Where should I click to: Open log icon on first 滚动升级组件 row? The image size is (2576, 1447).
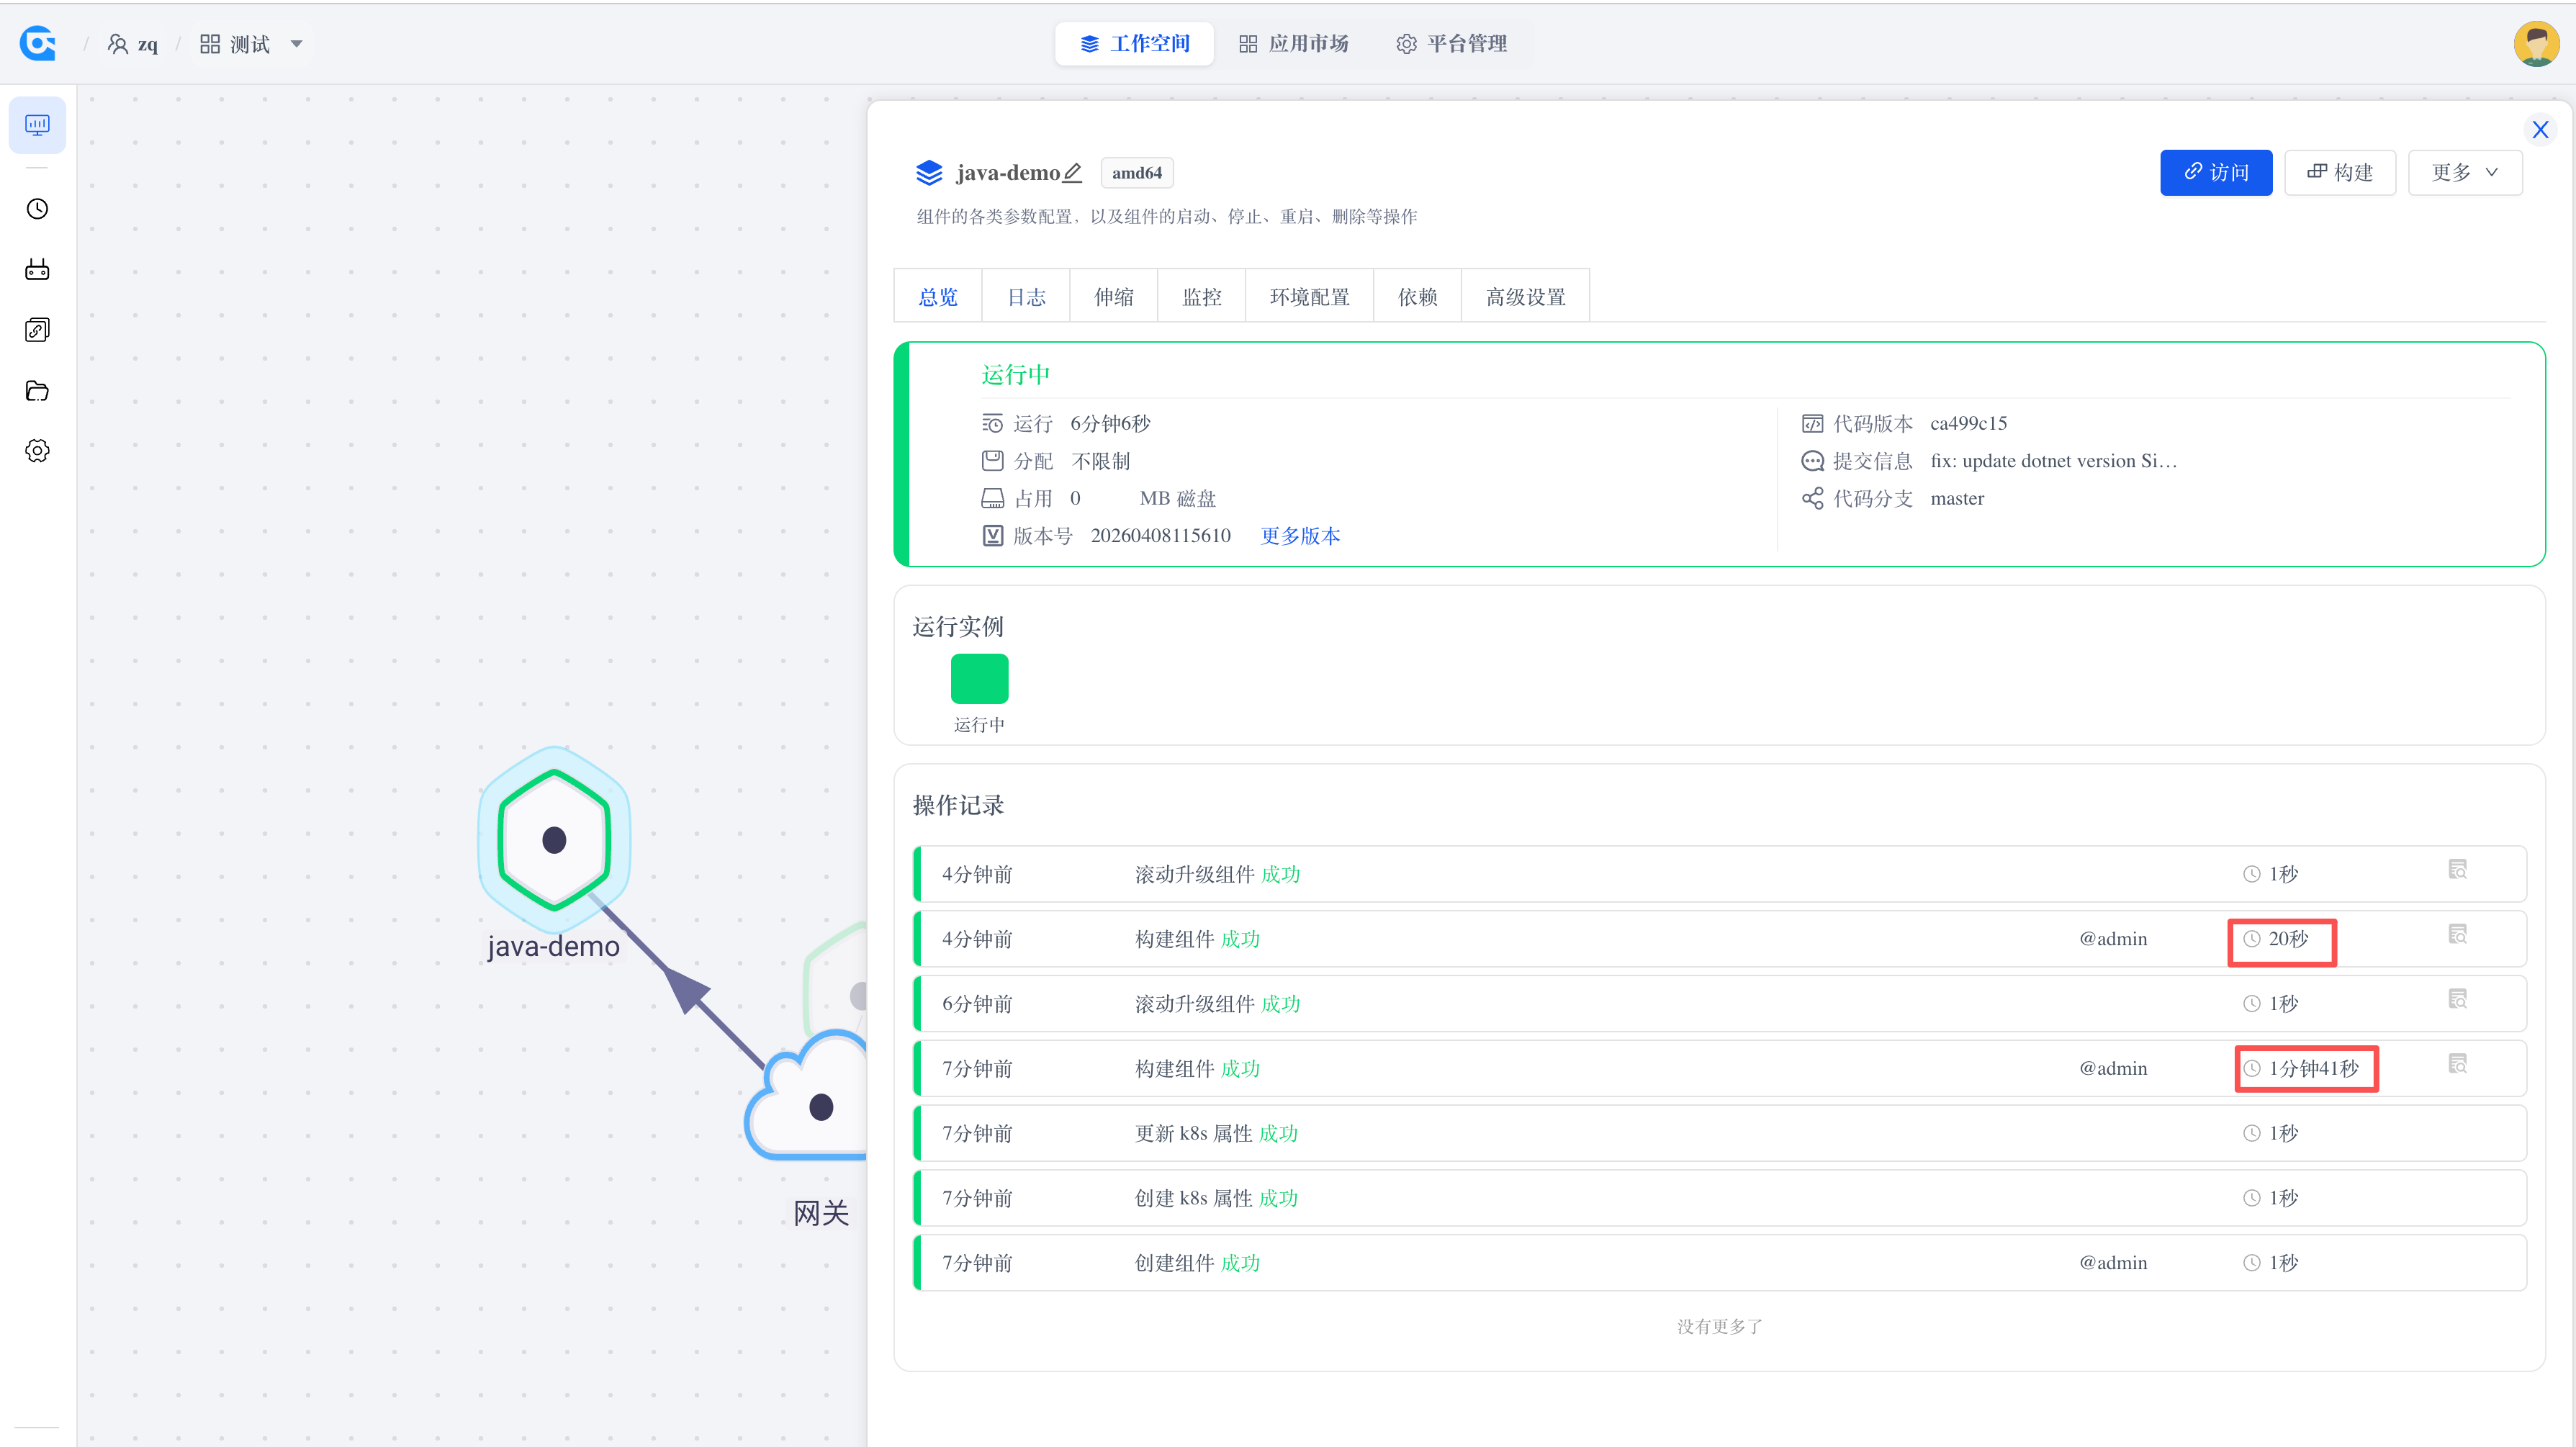pos(2457,870)
